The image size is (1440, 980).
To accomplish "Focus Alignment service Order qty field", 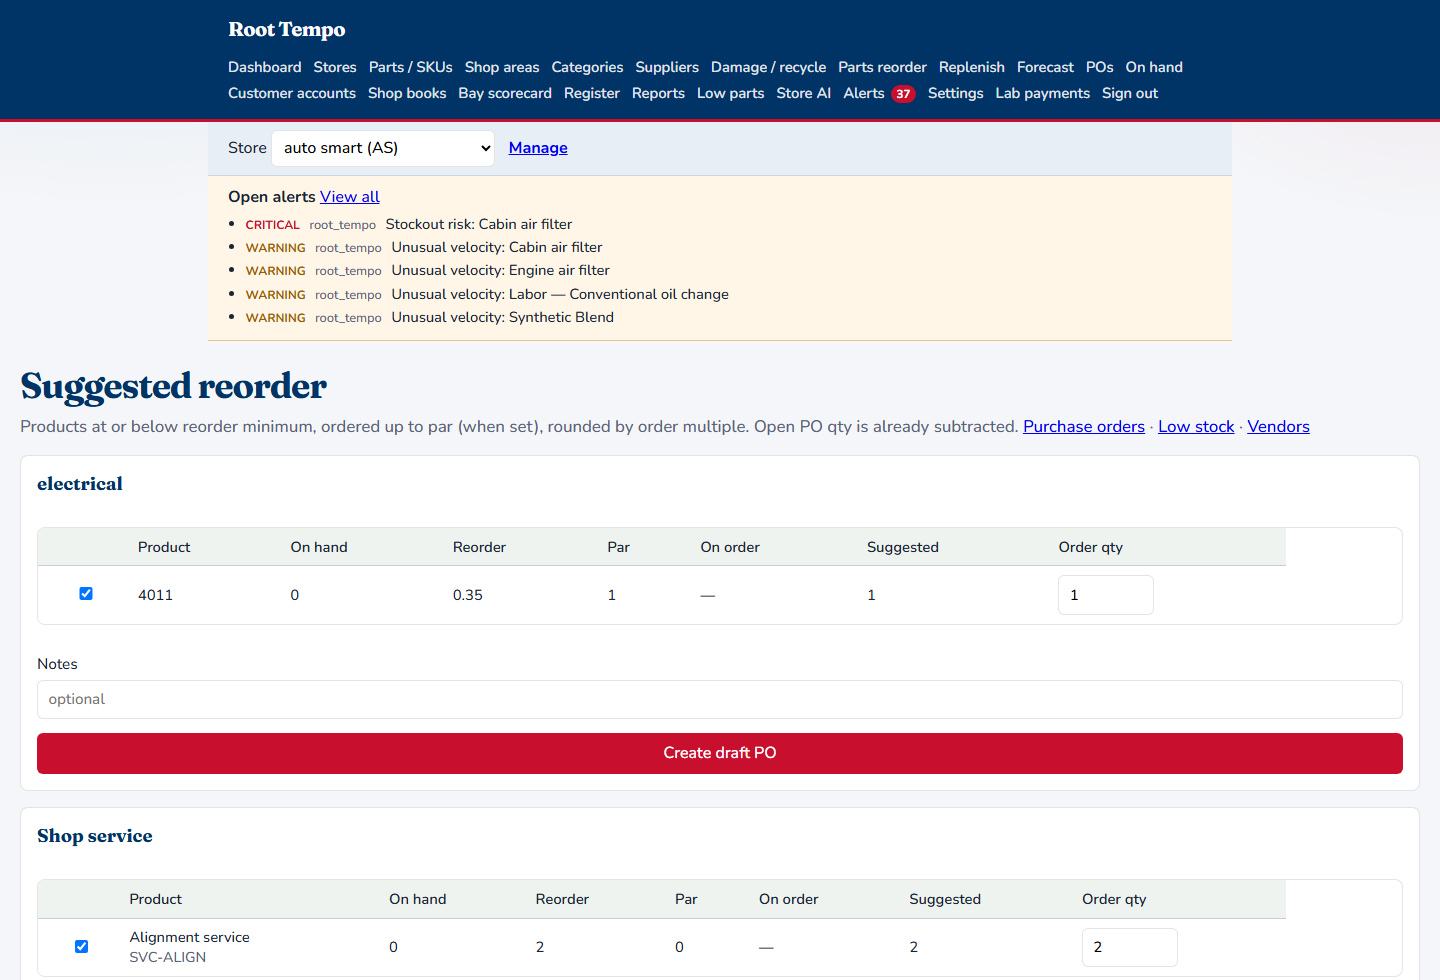I will tap(1130, 947).
